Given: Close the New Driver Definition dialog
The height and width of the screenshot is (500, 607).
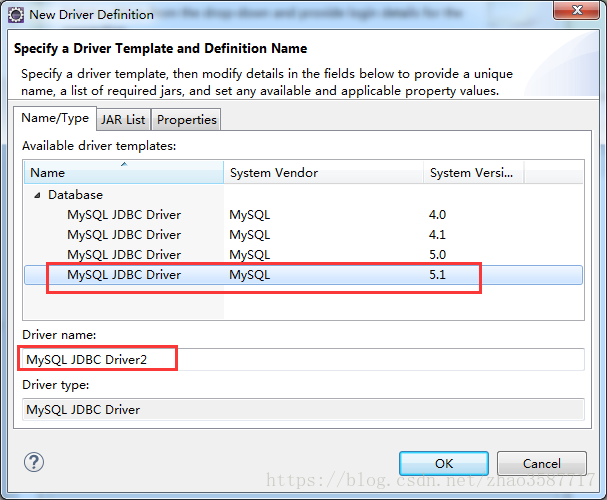Looking at the screenshot, I should coord(576,10).
